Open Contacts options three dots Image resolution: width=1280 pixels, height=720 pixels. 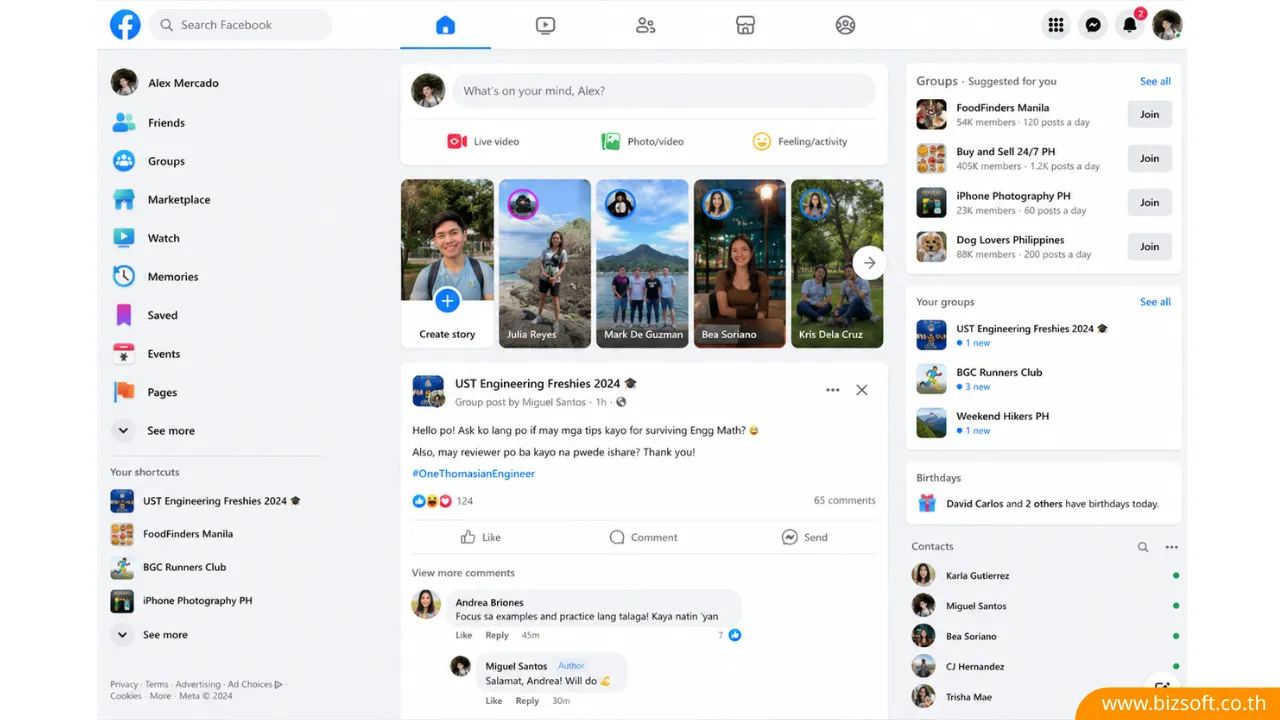[x=1171, y=547]
